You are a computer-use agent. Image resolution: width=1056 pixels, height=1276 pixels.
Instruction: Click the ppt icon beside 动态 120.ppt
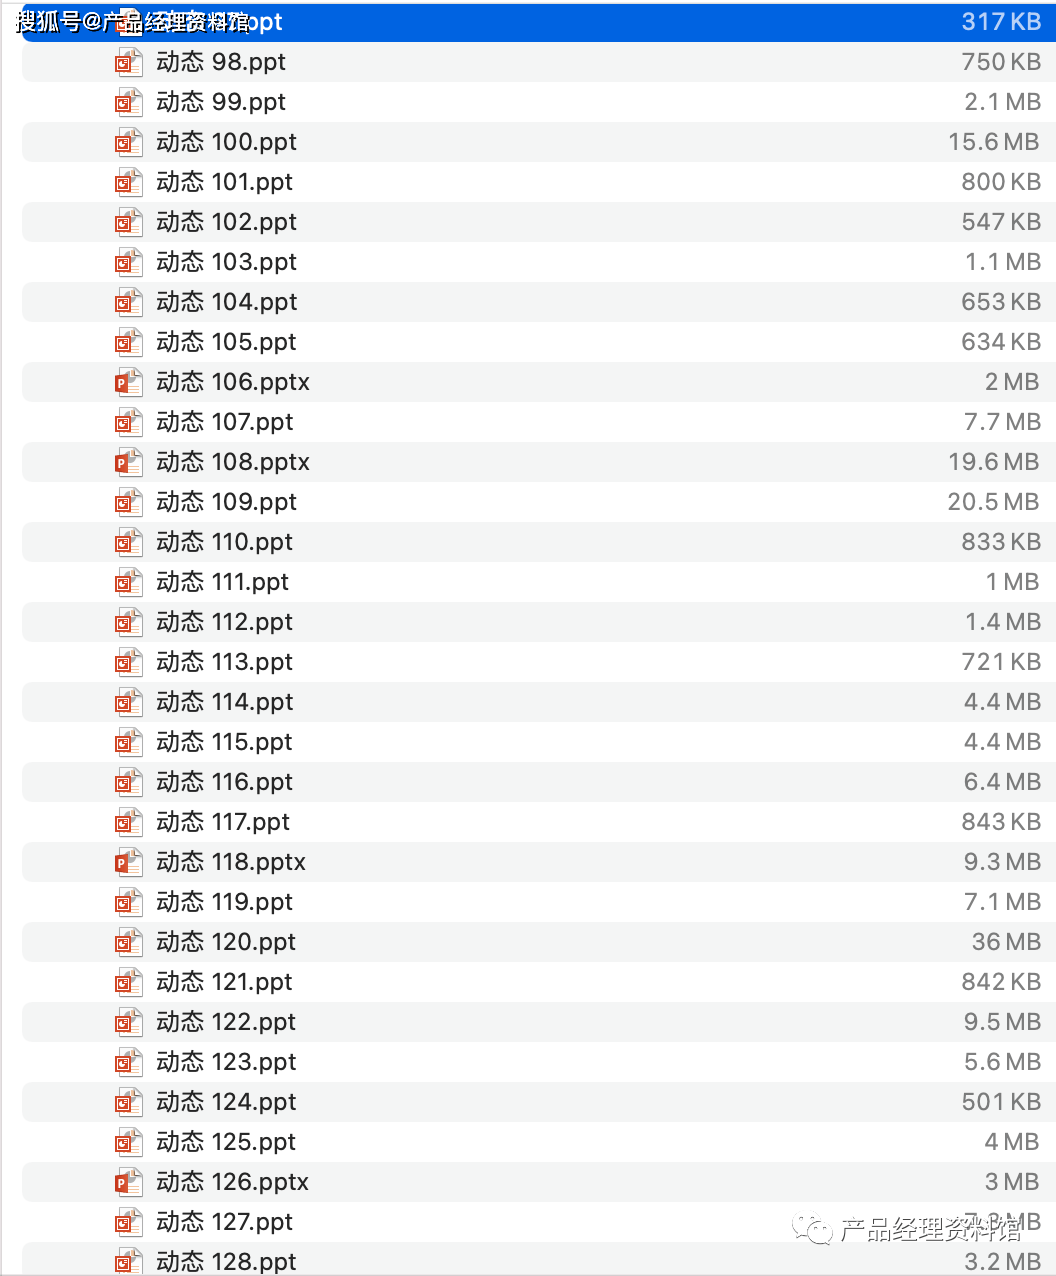(128, 941)
